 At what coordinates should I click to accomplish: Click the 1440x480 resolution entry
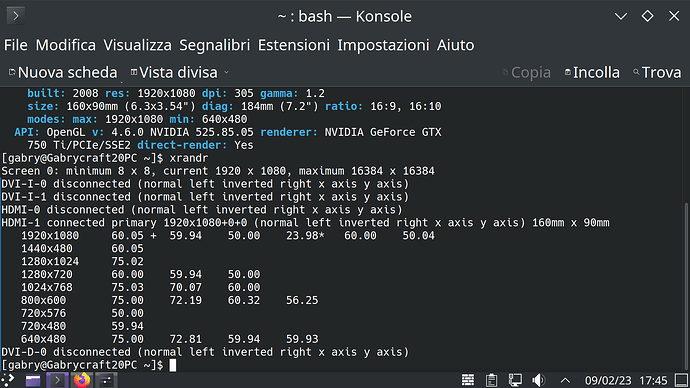click(x=47, y=249)
